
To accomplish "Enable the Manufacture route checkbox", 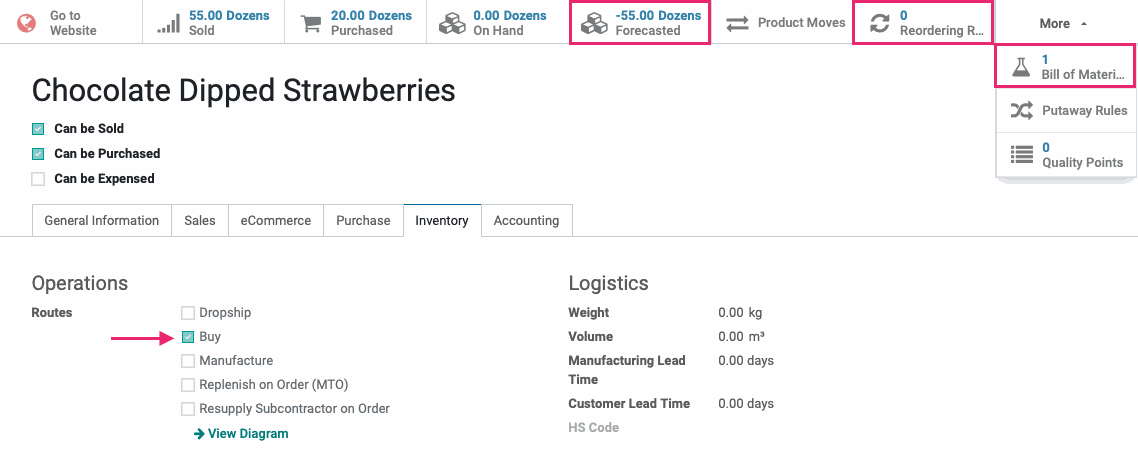I will [188, 361].
